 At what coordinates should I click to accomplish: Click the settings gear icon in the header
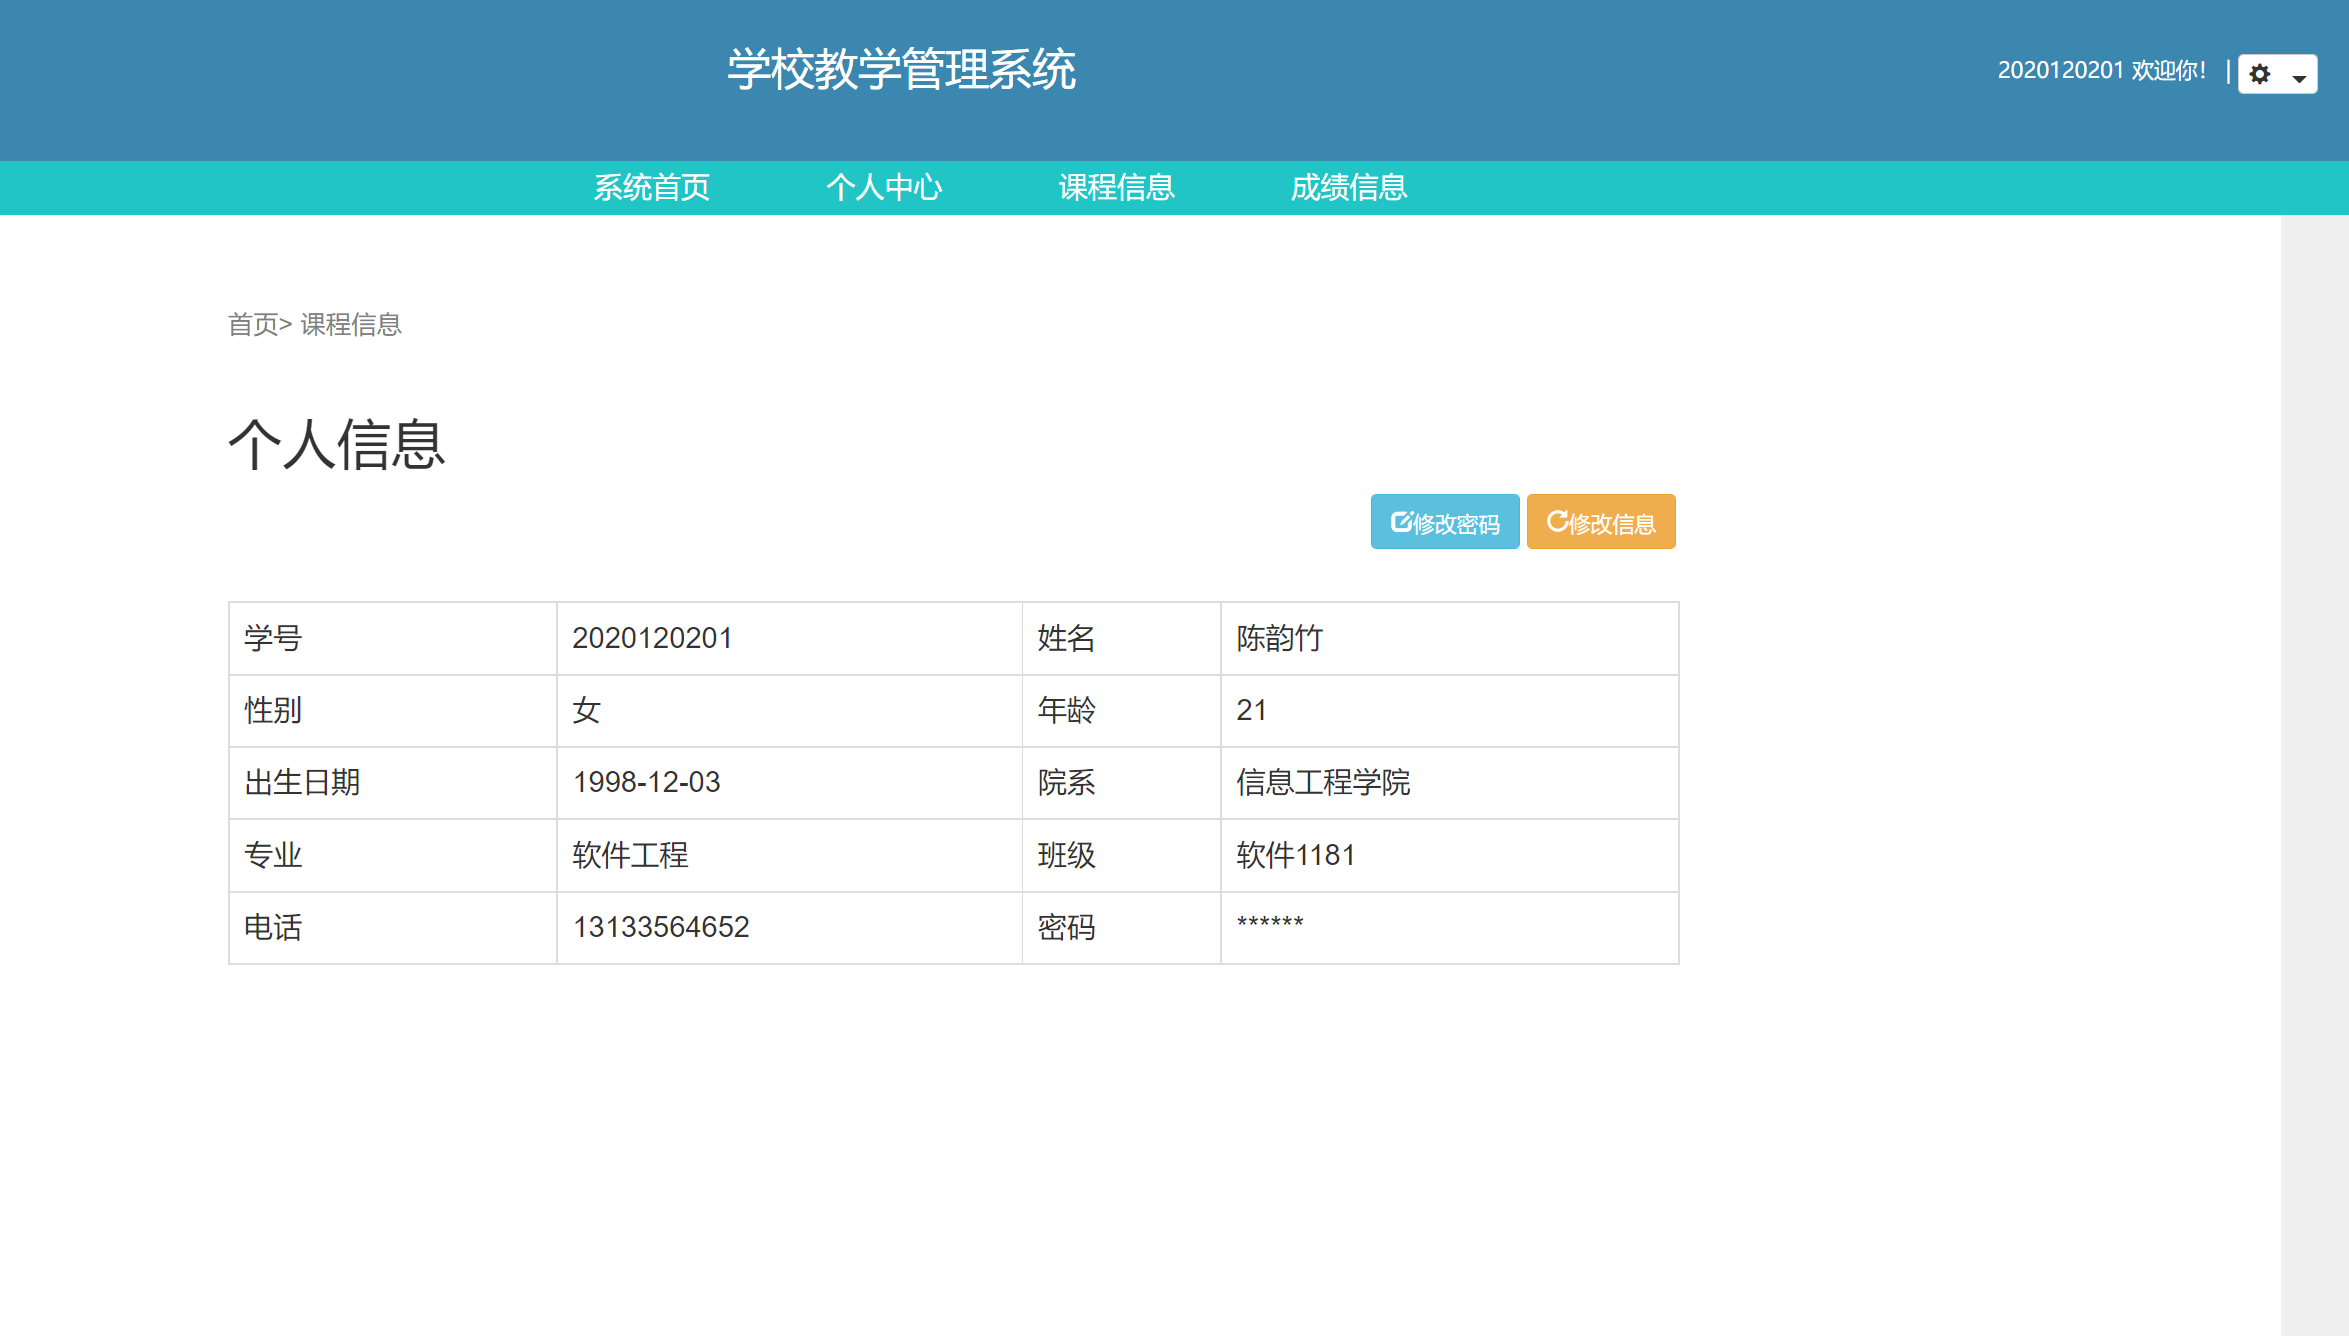pyautogui.click(x=2261, y=74)
